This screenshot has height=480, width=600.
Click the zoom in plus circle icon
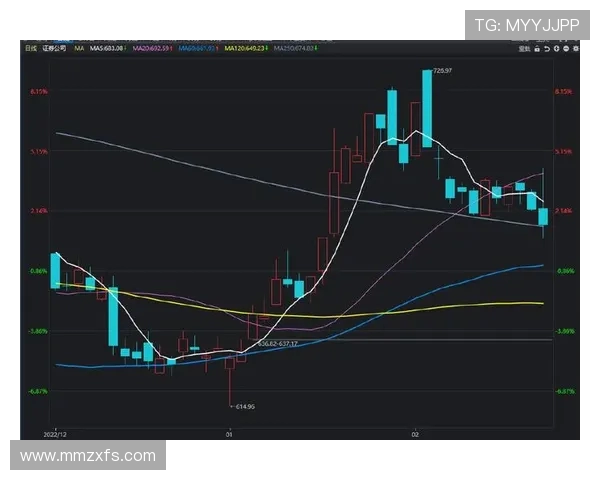[556, 49]
